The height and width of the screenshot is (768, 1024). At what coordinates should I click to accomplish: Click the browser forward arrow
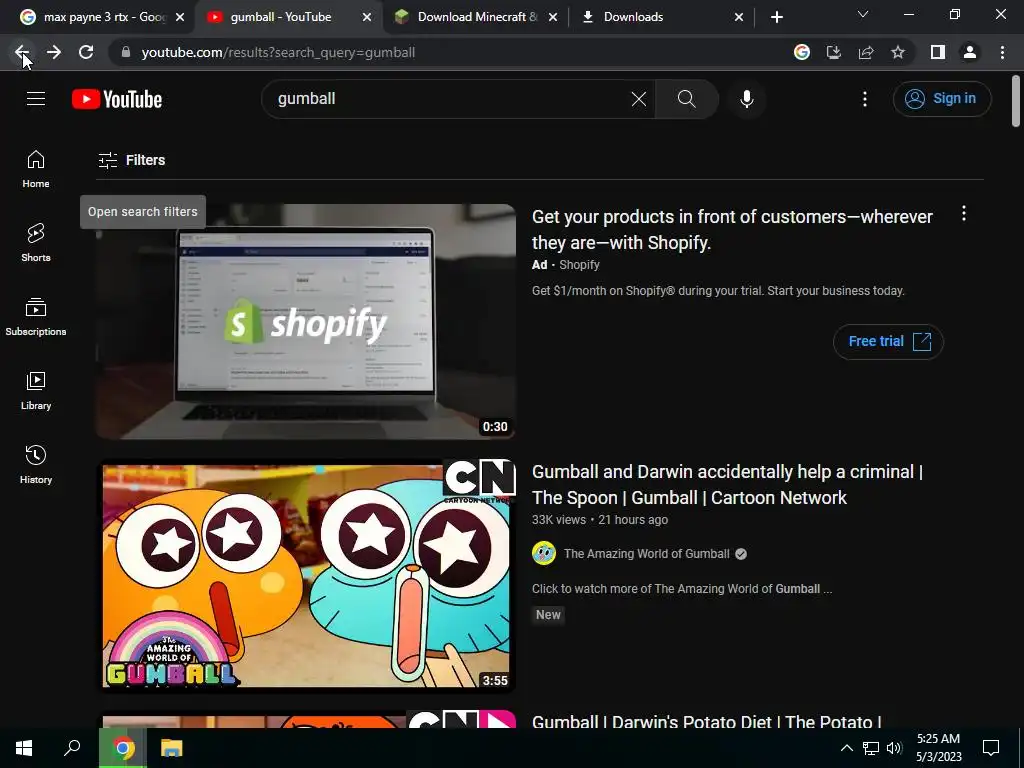54,52
